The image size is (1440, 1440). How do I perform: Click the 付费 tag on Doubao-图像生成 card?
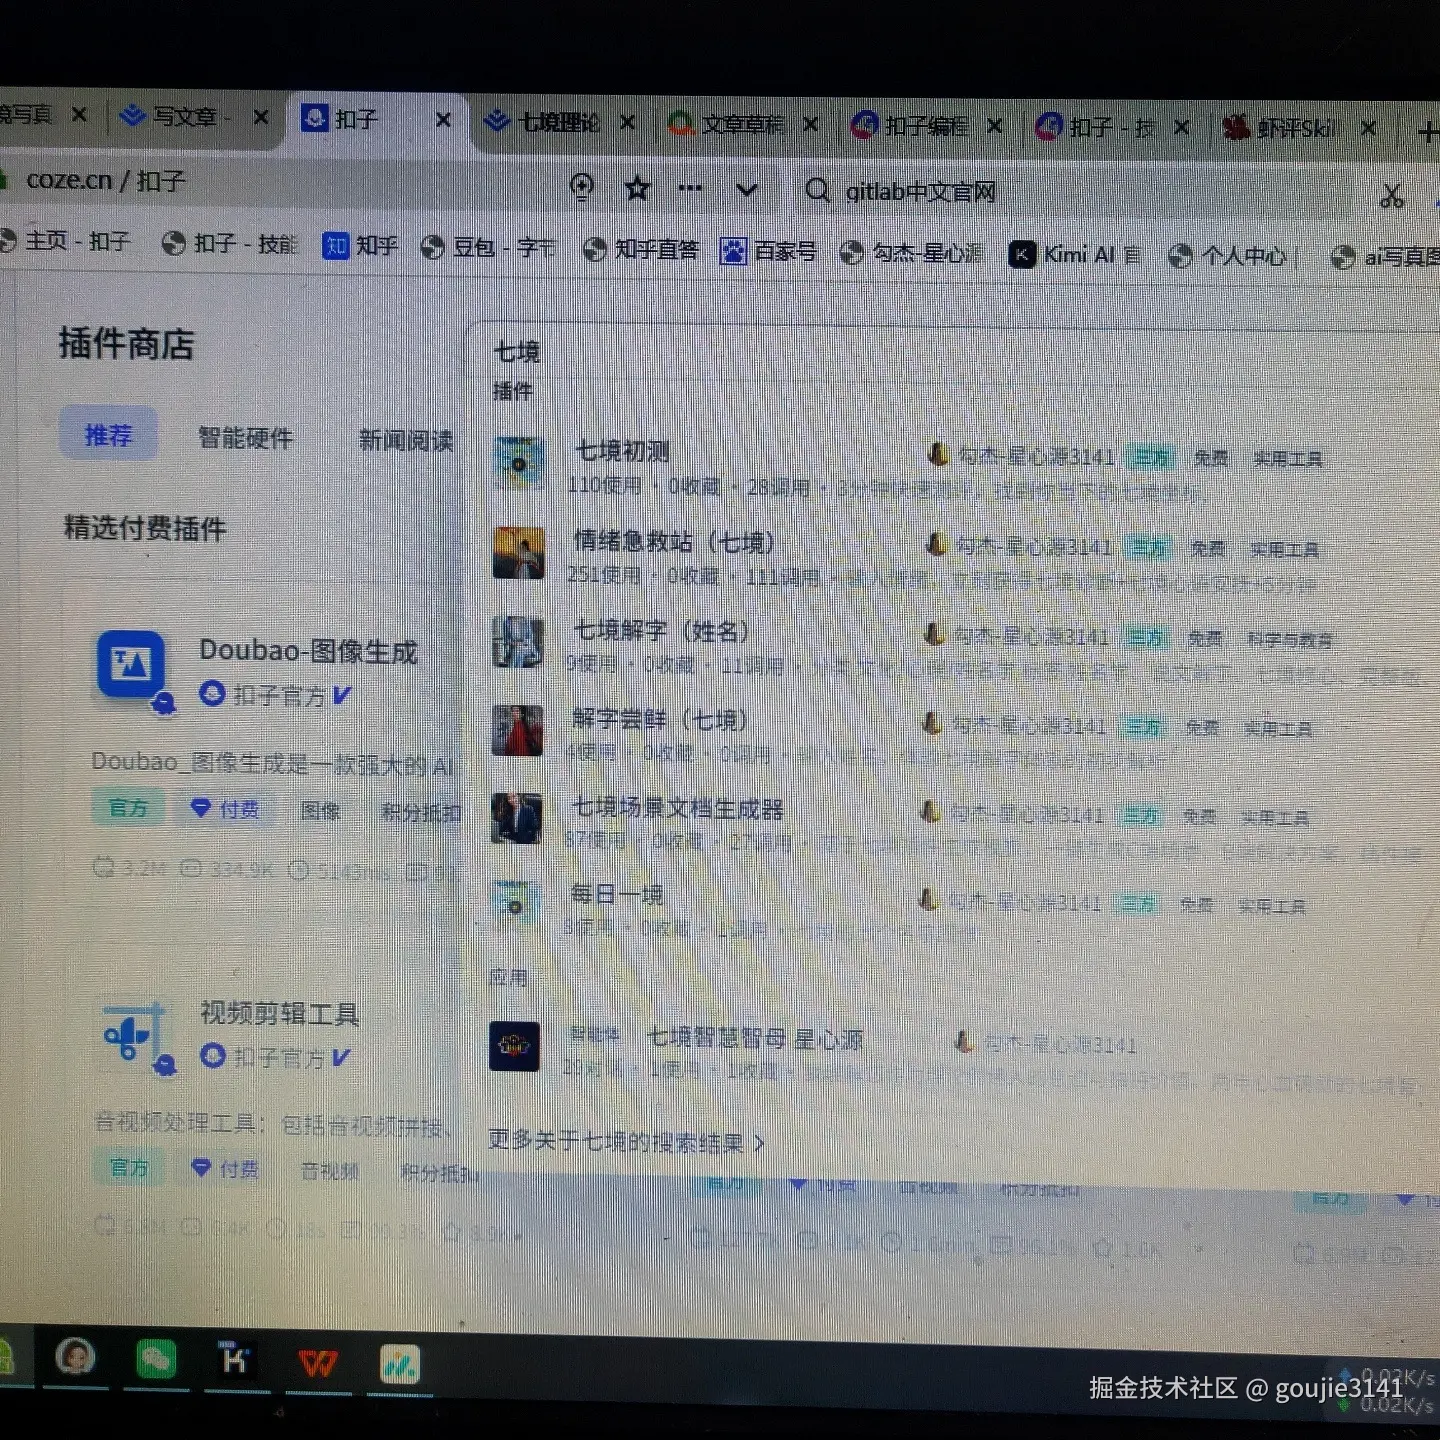226,808
